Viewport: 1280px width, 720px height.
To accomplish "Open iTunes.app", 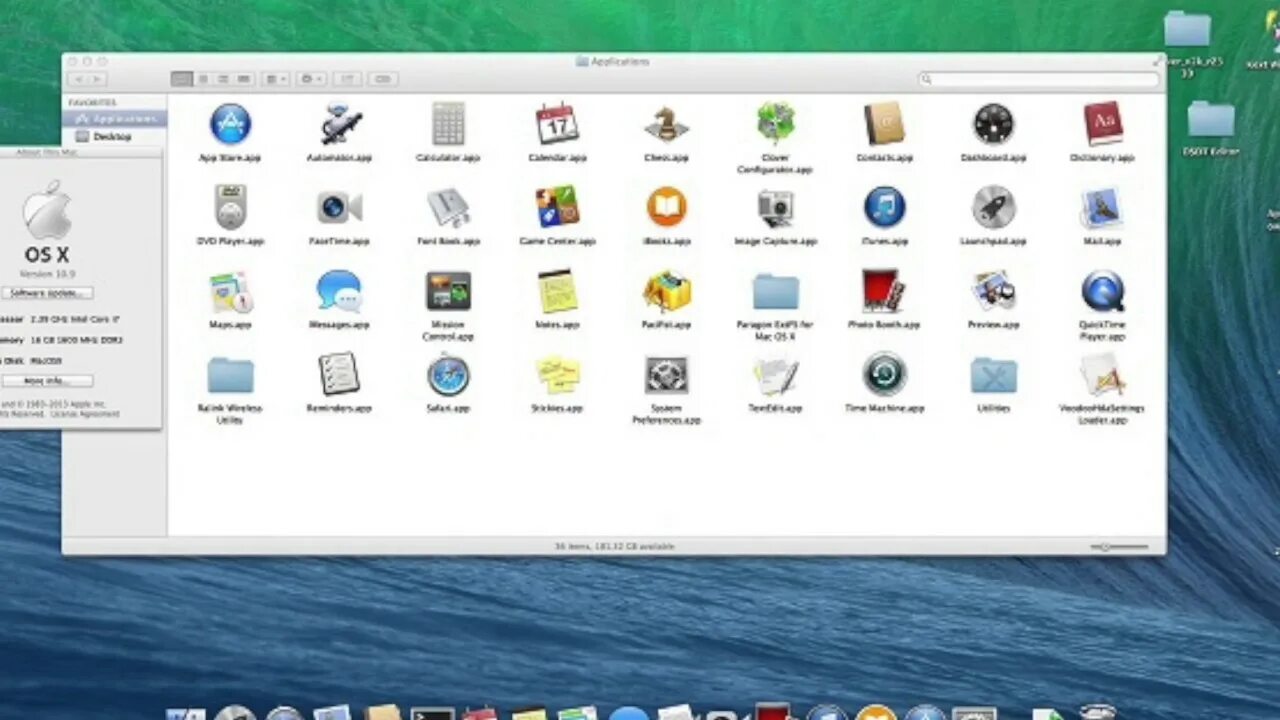I will point(884,208).
